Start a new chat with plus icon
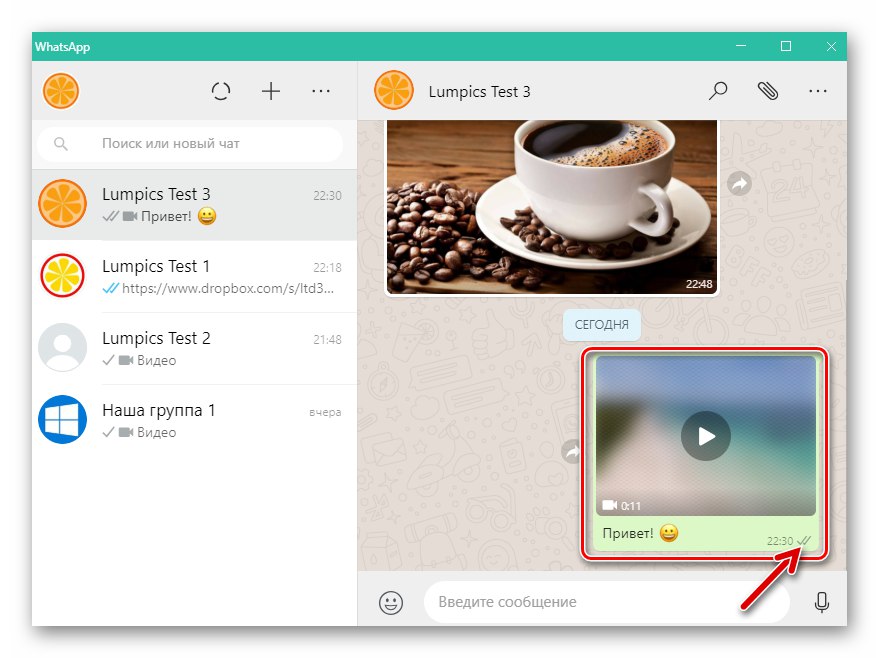Image resolution: width=879 pixels, height=658 pixels. click(271, 91)
